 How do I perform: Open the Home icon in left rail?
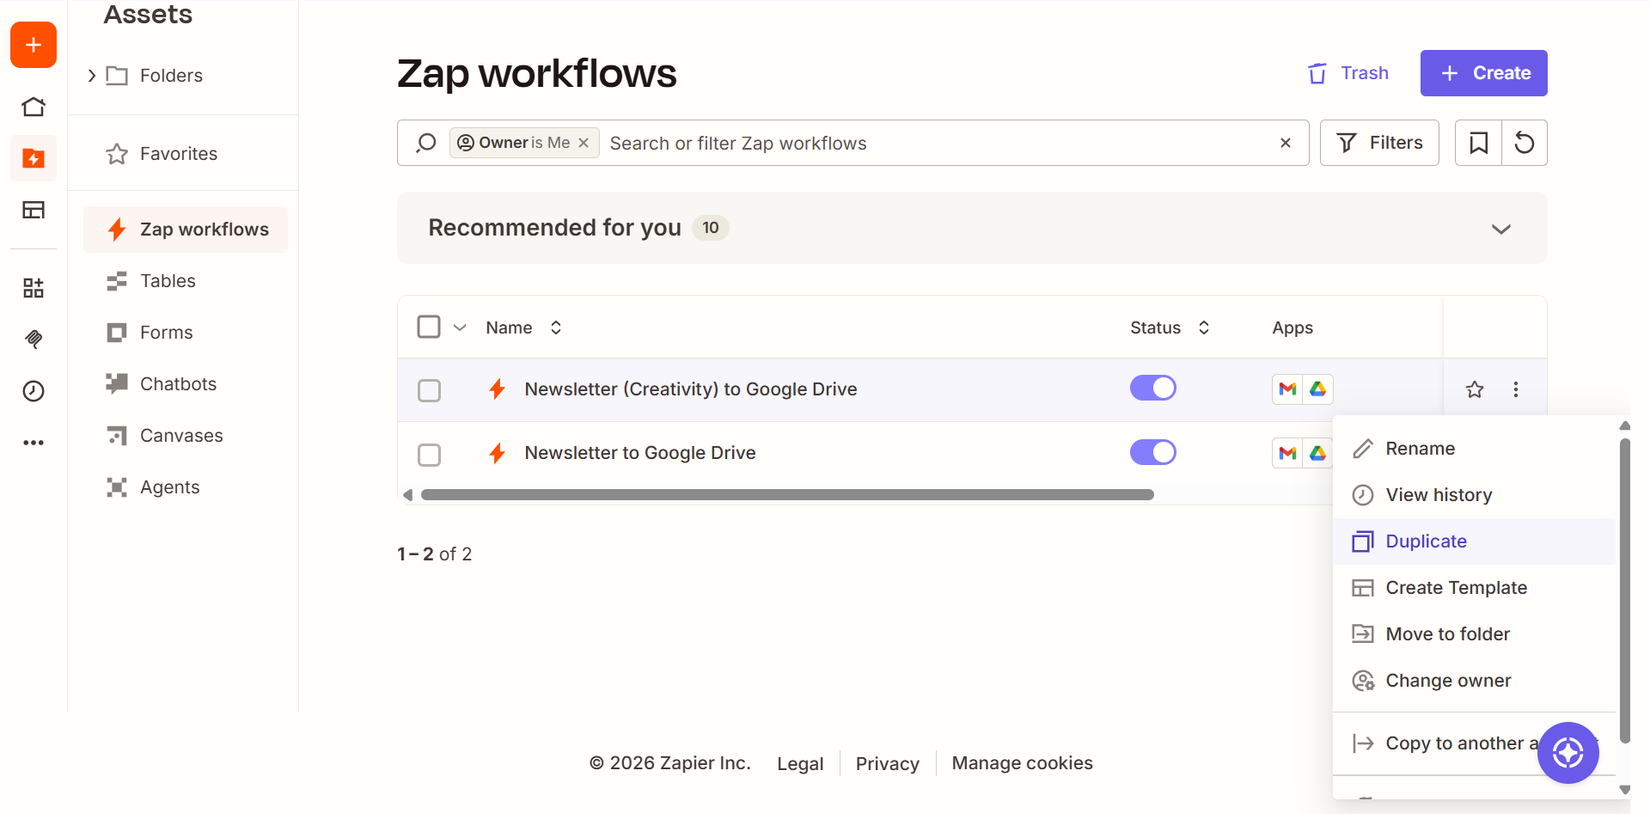pos(33,107)
